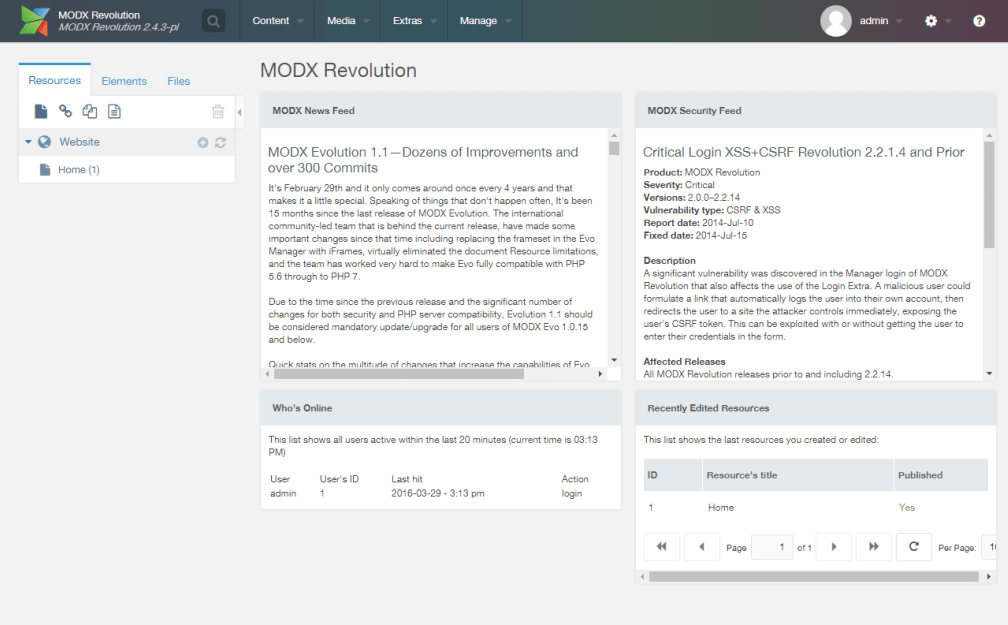The height and width of the screenshot is (625, 1008).
Task: Open the help question mark icon
Action: coord(979,21)
